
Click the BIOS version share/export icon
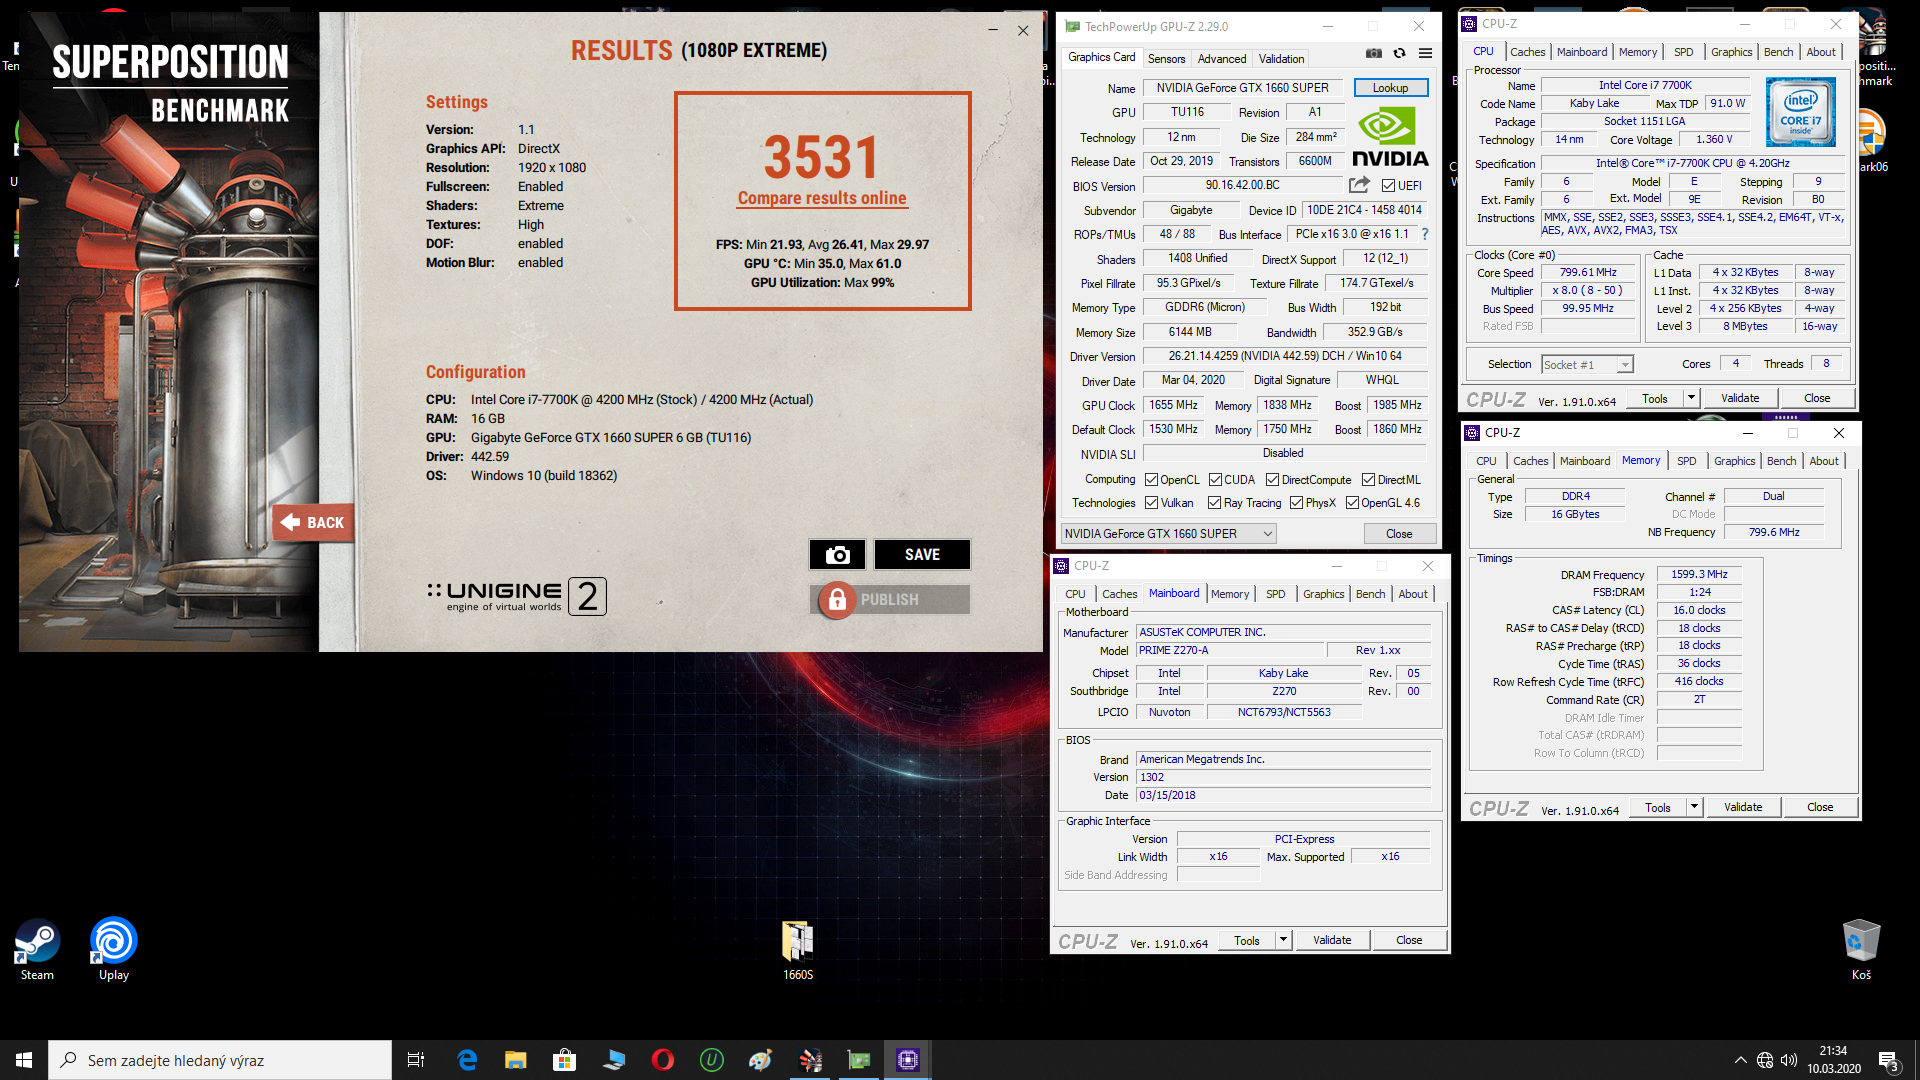coord(1359,185)
